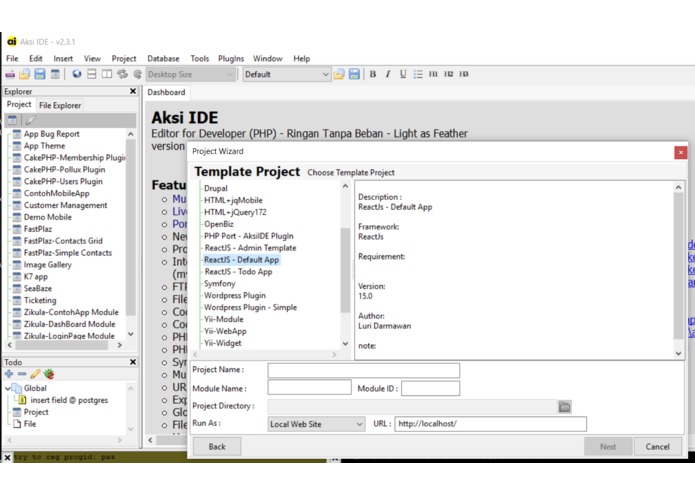This screenshot has width=695, height=494.
Task: Add a todo with the plus icon
Action: pyautogui.click(x=9, y=374)
